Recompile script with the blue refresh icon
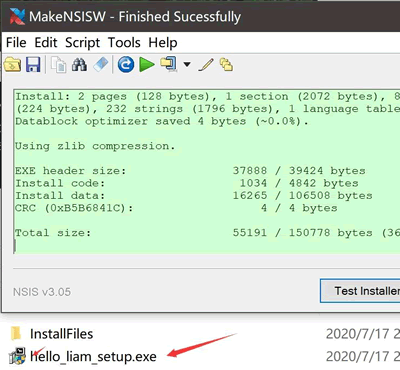 point(126,64)
